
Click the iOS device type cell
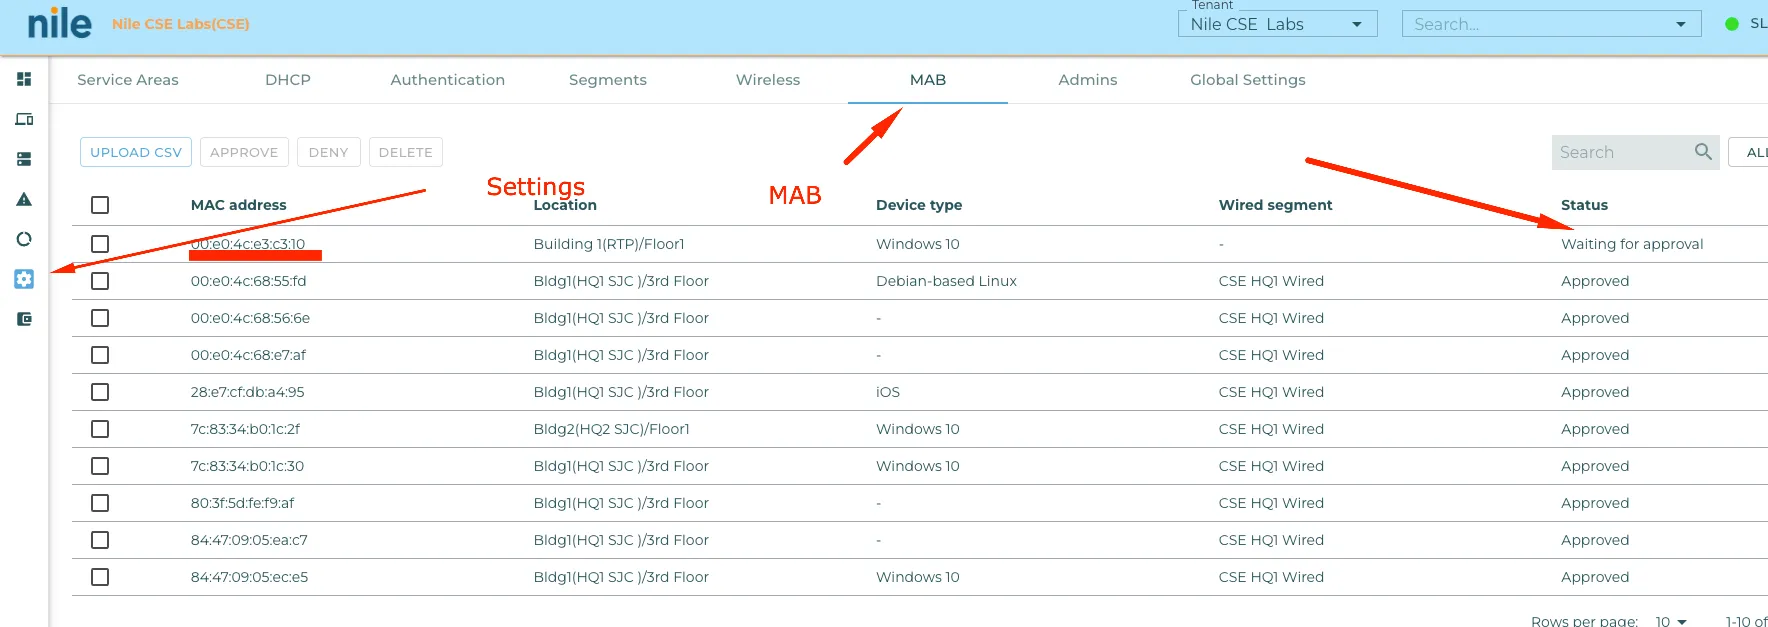tap(888, 392)
